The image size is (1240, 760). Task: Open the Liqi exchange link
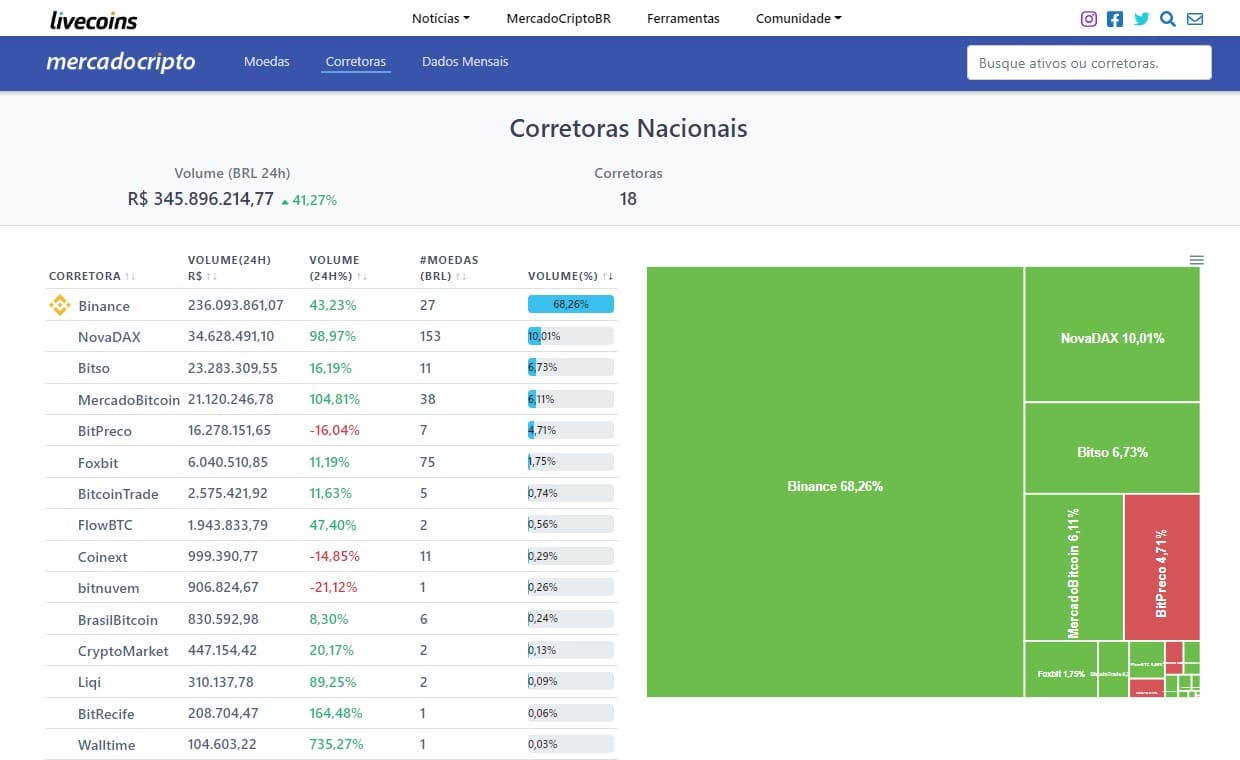click(90, 682)
